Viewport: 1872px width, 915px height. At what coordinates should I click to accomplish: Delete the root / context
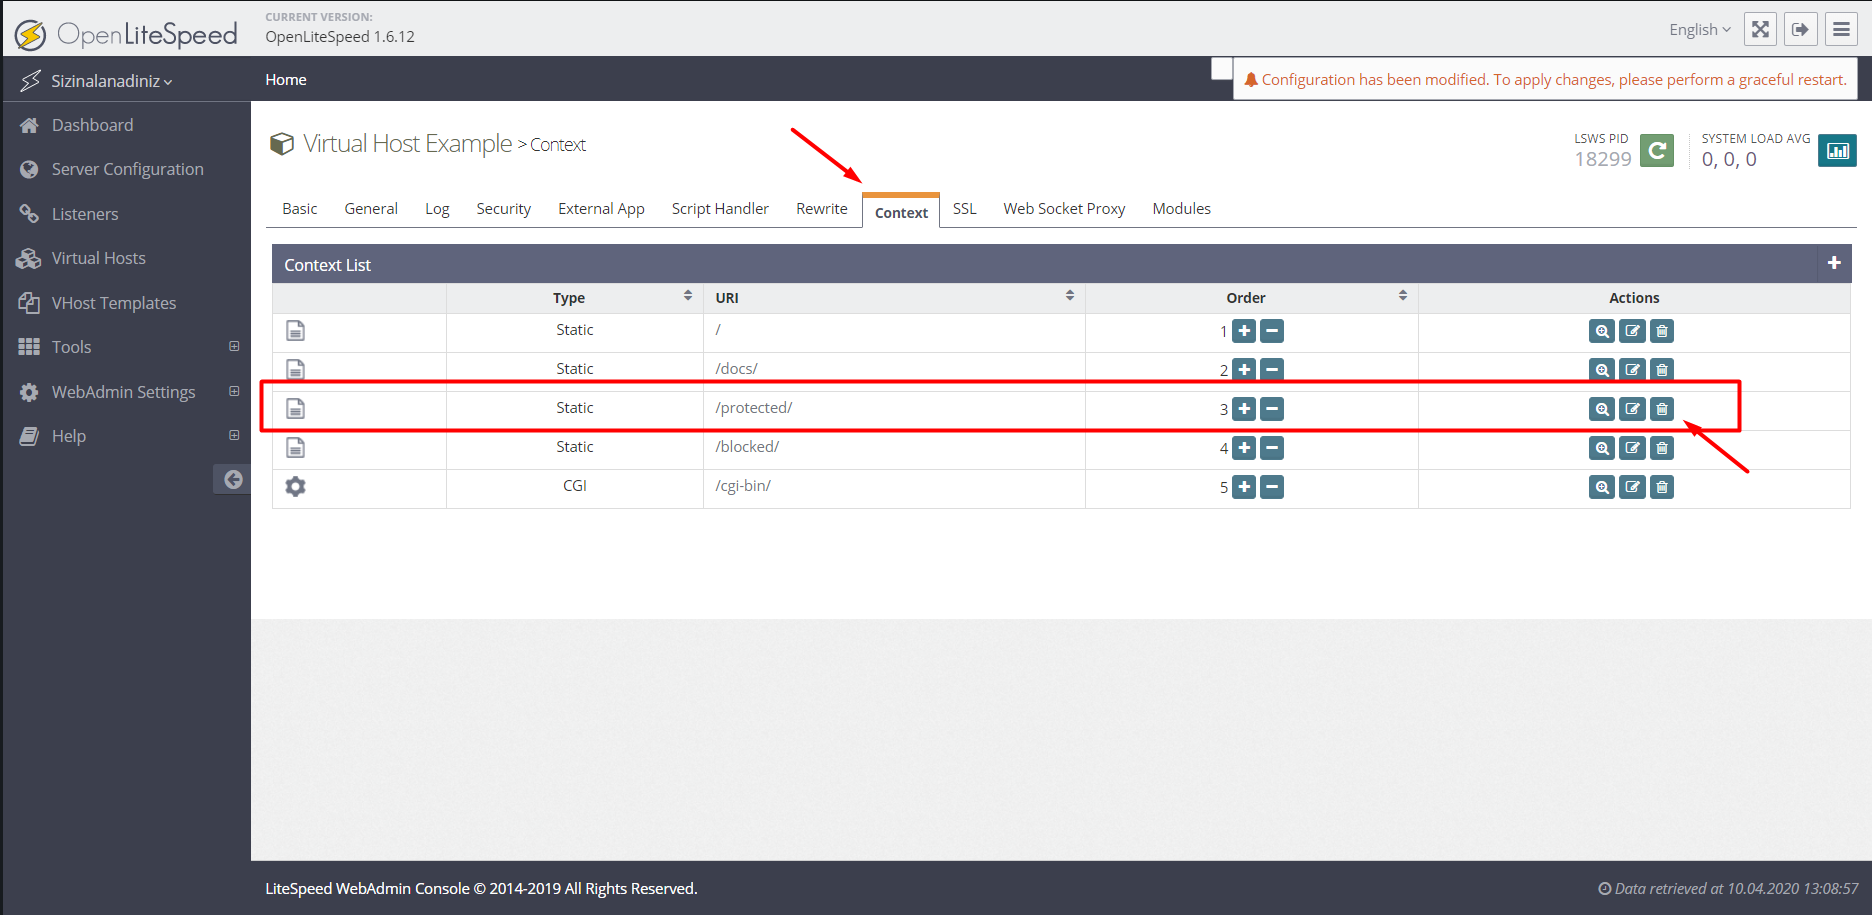pyautogui.click(x=1662, y=331)
